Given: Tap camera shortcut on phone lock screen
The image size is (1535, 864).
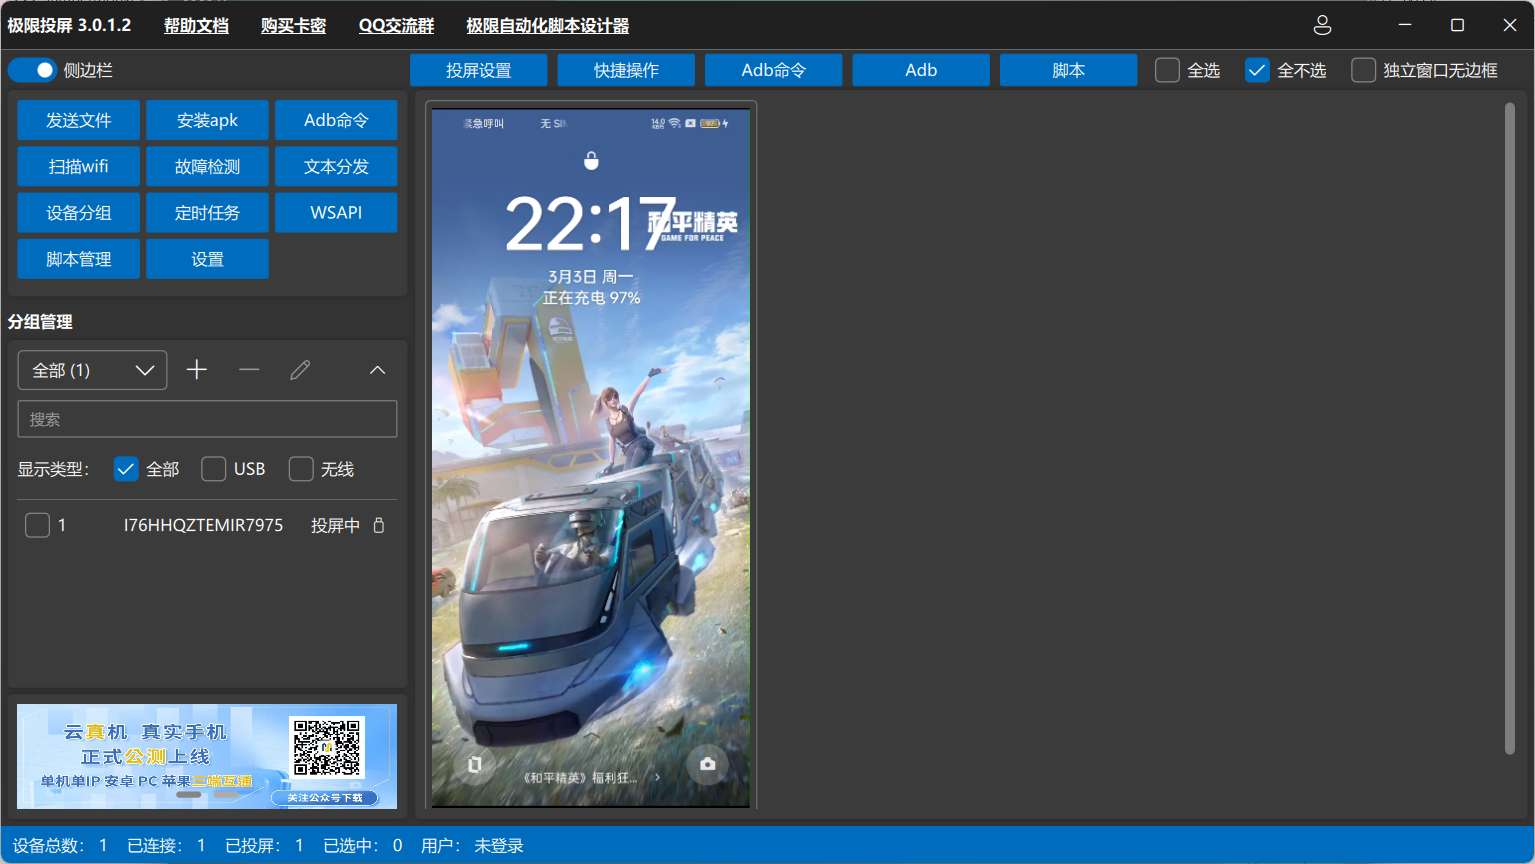Looking at the screenshot, I should pos(708,764).
